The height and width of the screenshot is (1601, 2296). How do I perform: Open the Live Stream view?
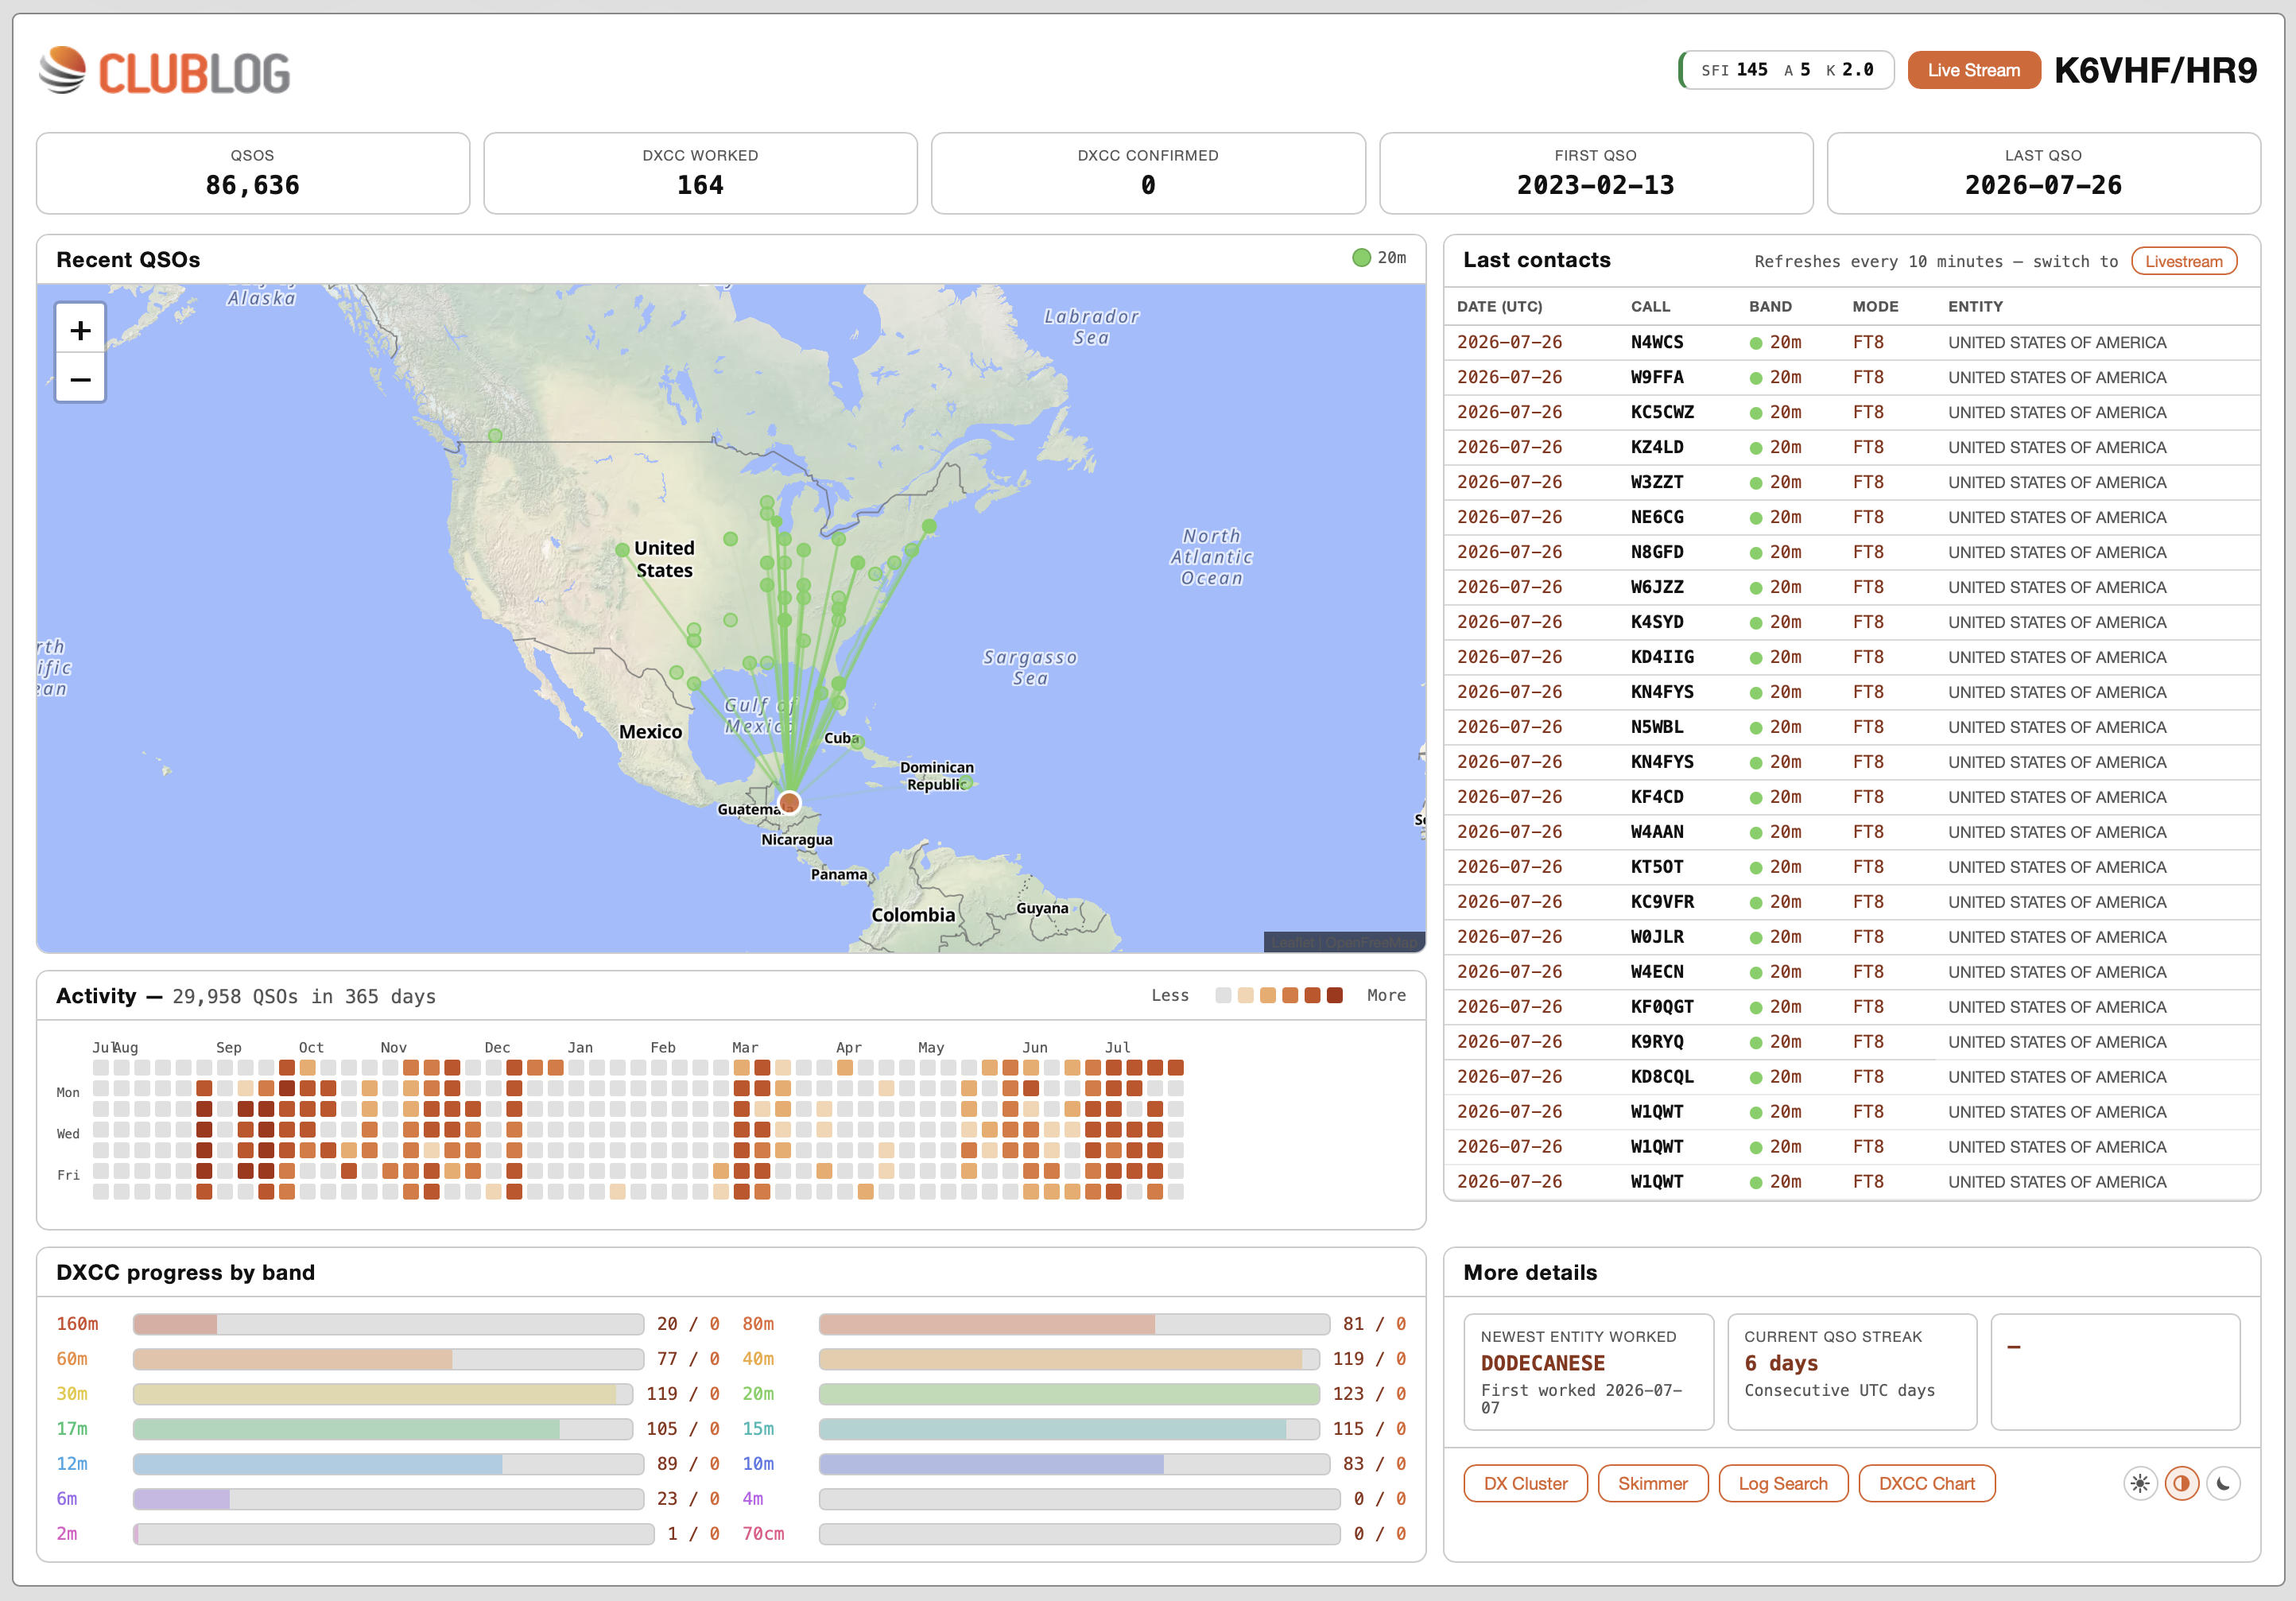click(1974, 70)
